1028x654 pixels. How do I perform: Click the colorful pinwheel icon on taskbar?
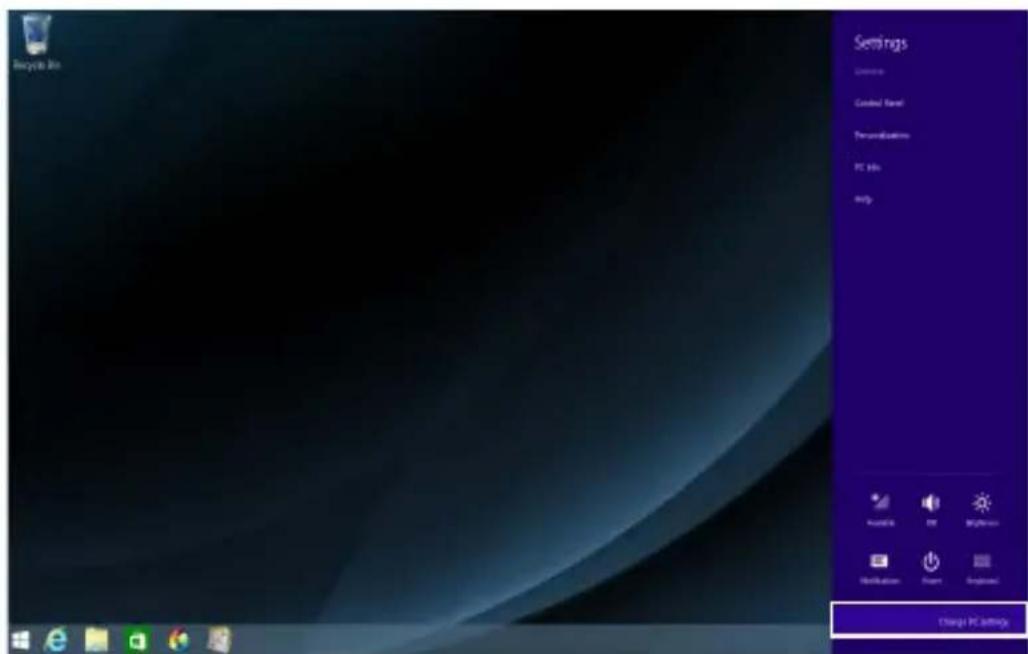click(x=178, y=640)
